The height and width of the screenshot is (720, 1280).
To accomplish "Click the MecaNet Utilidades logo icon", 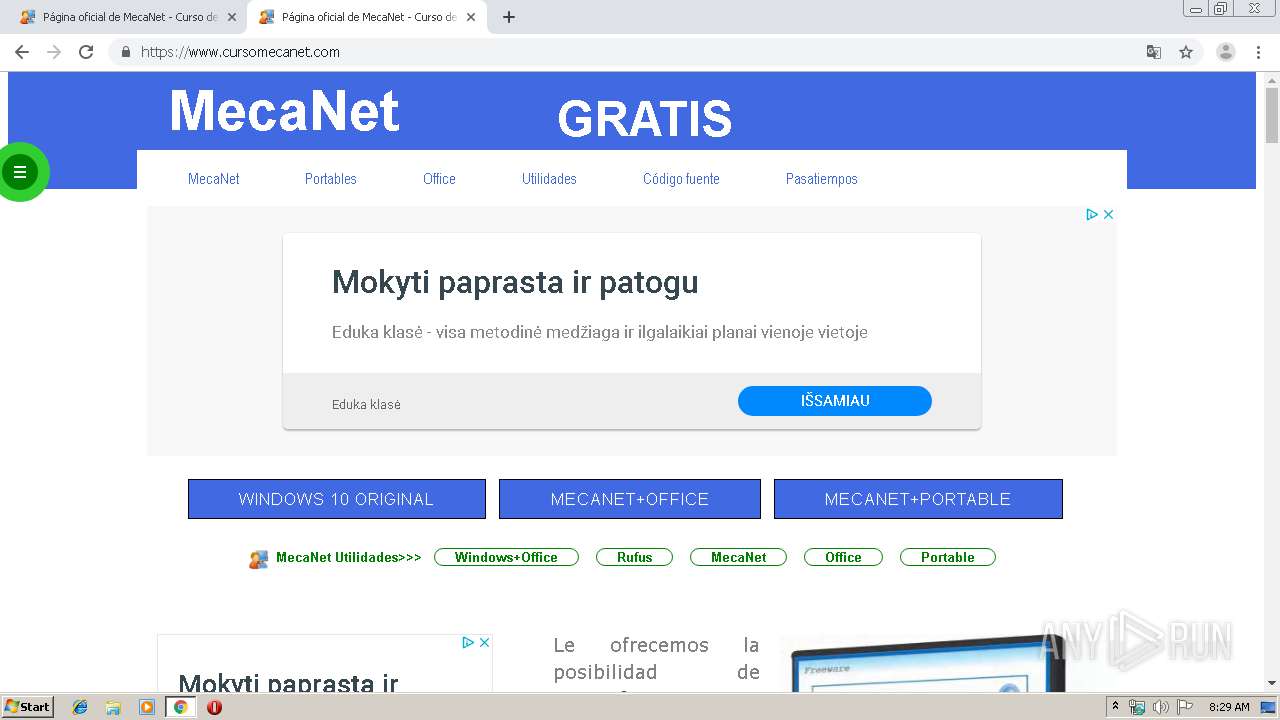I will [259, 559].
